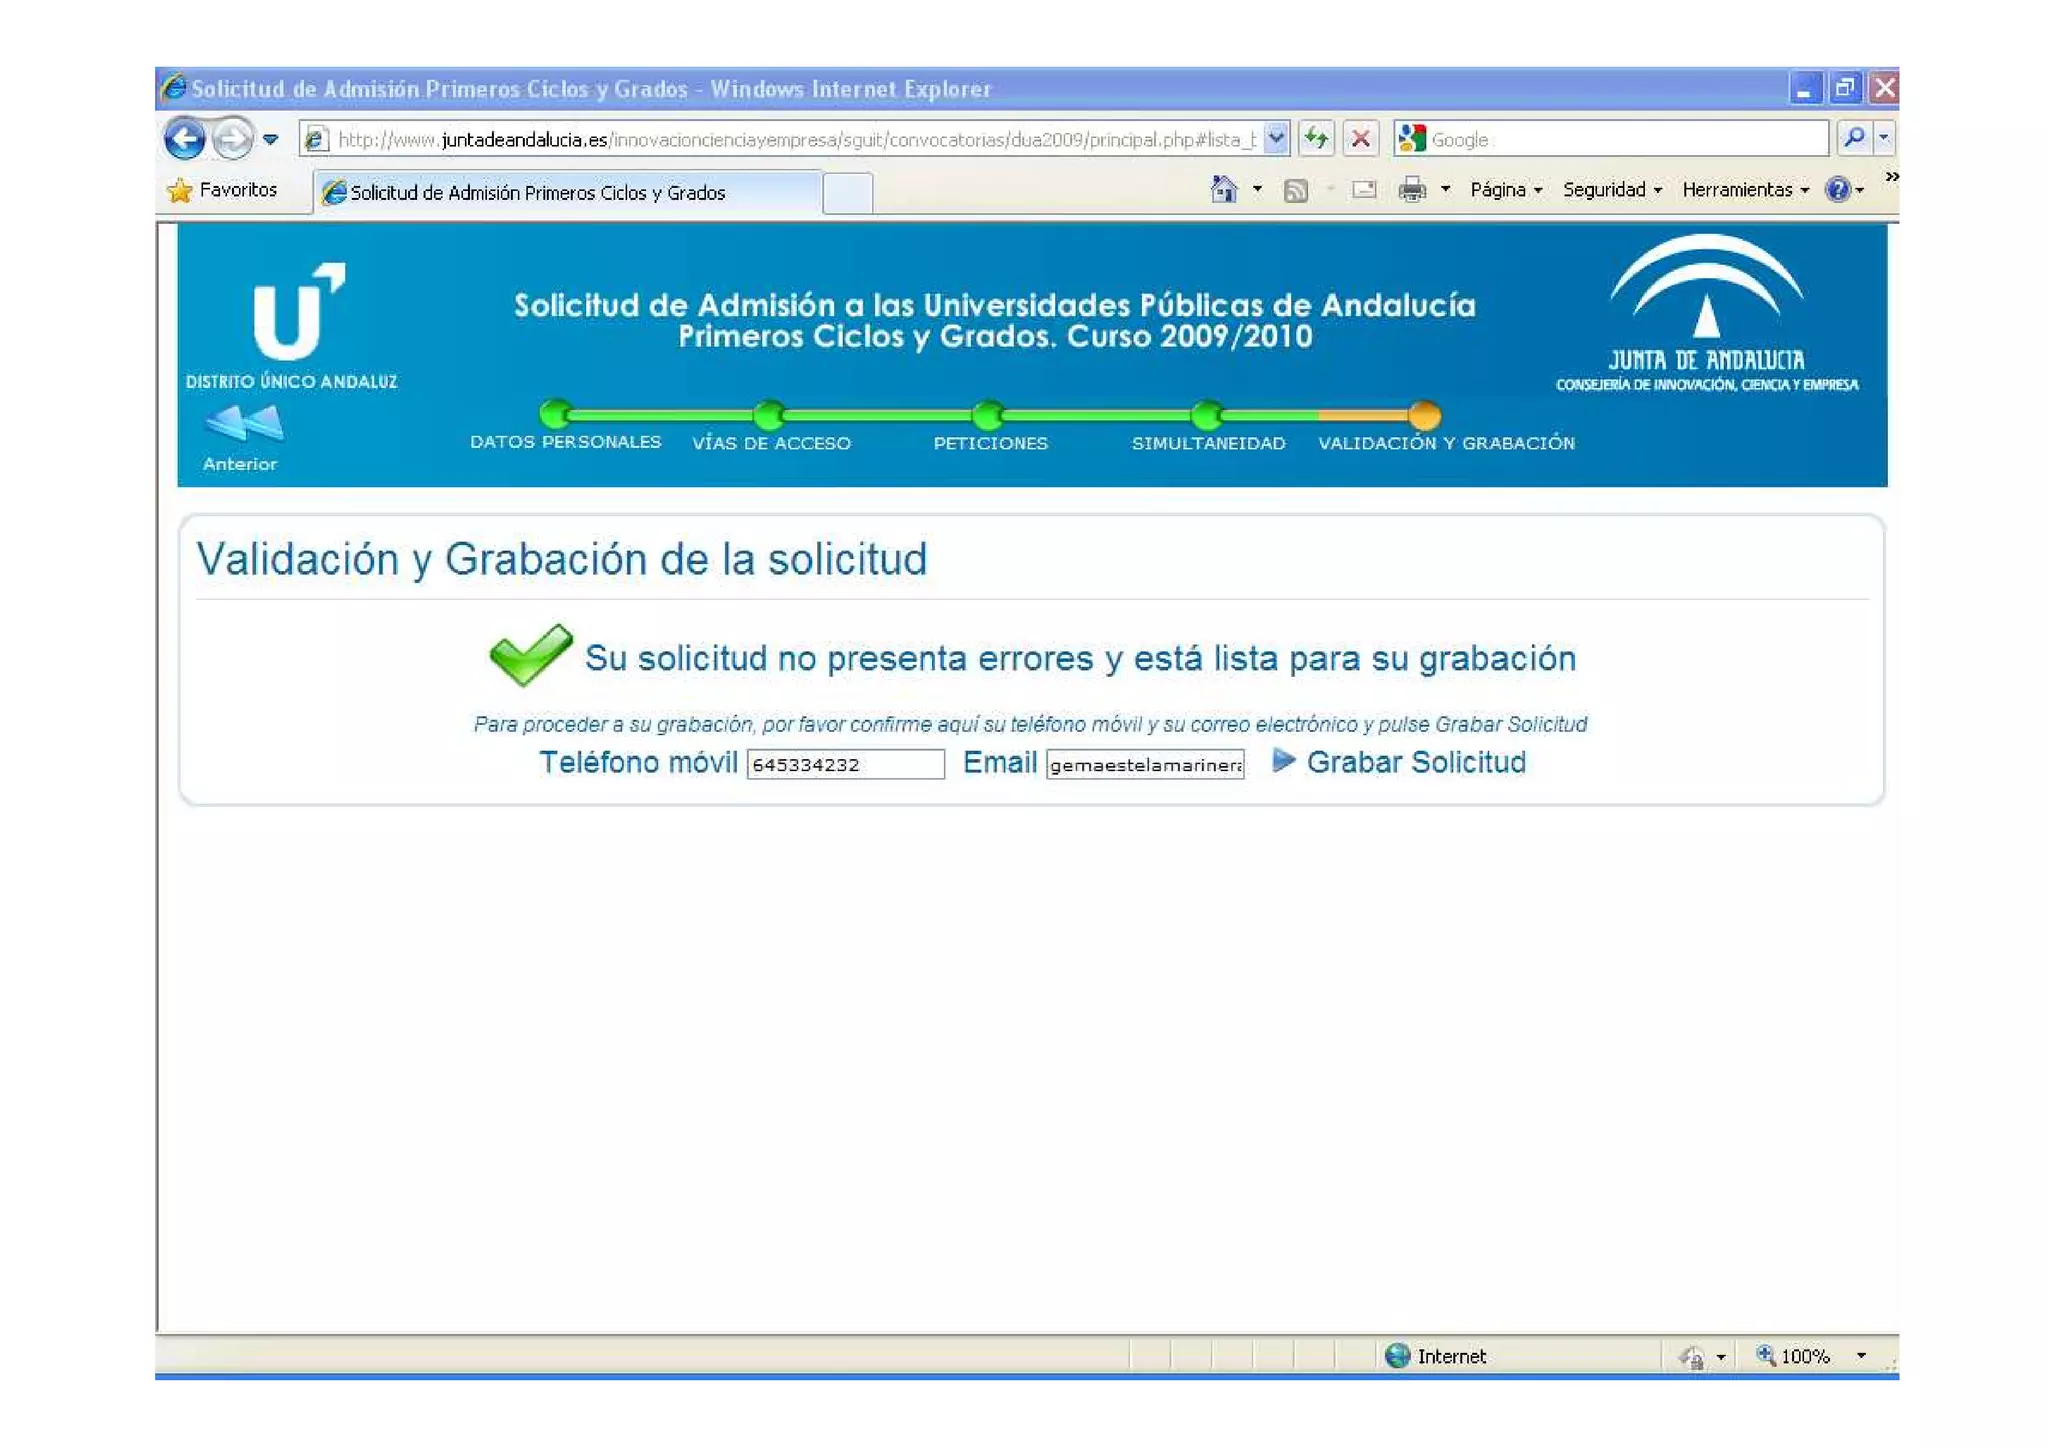This screenshot has width=2048, height=1447.
Task: Click the Email input field
Action: pyautogui.click(x=1144, y=764)
